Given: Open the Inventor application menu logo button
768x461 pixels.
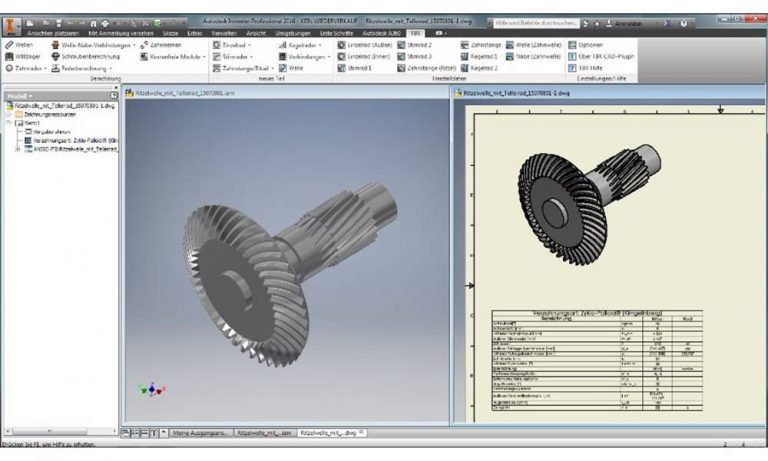Looking at the screenshot, I should pyautogui.click(x=11, y=25).
